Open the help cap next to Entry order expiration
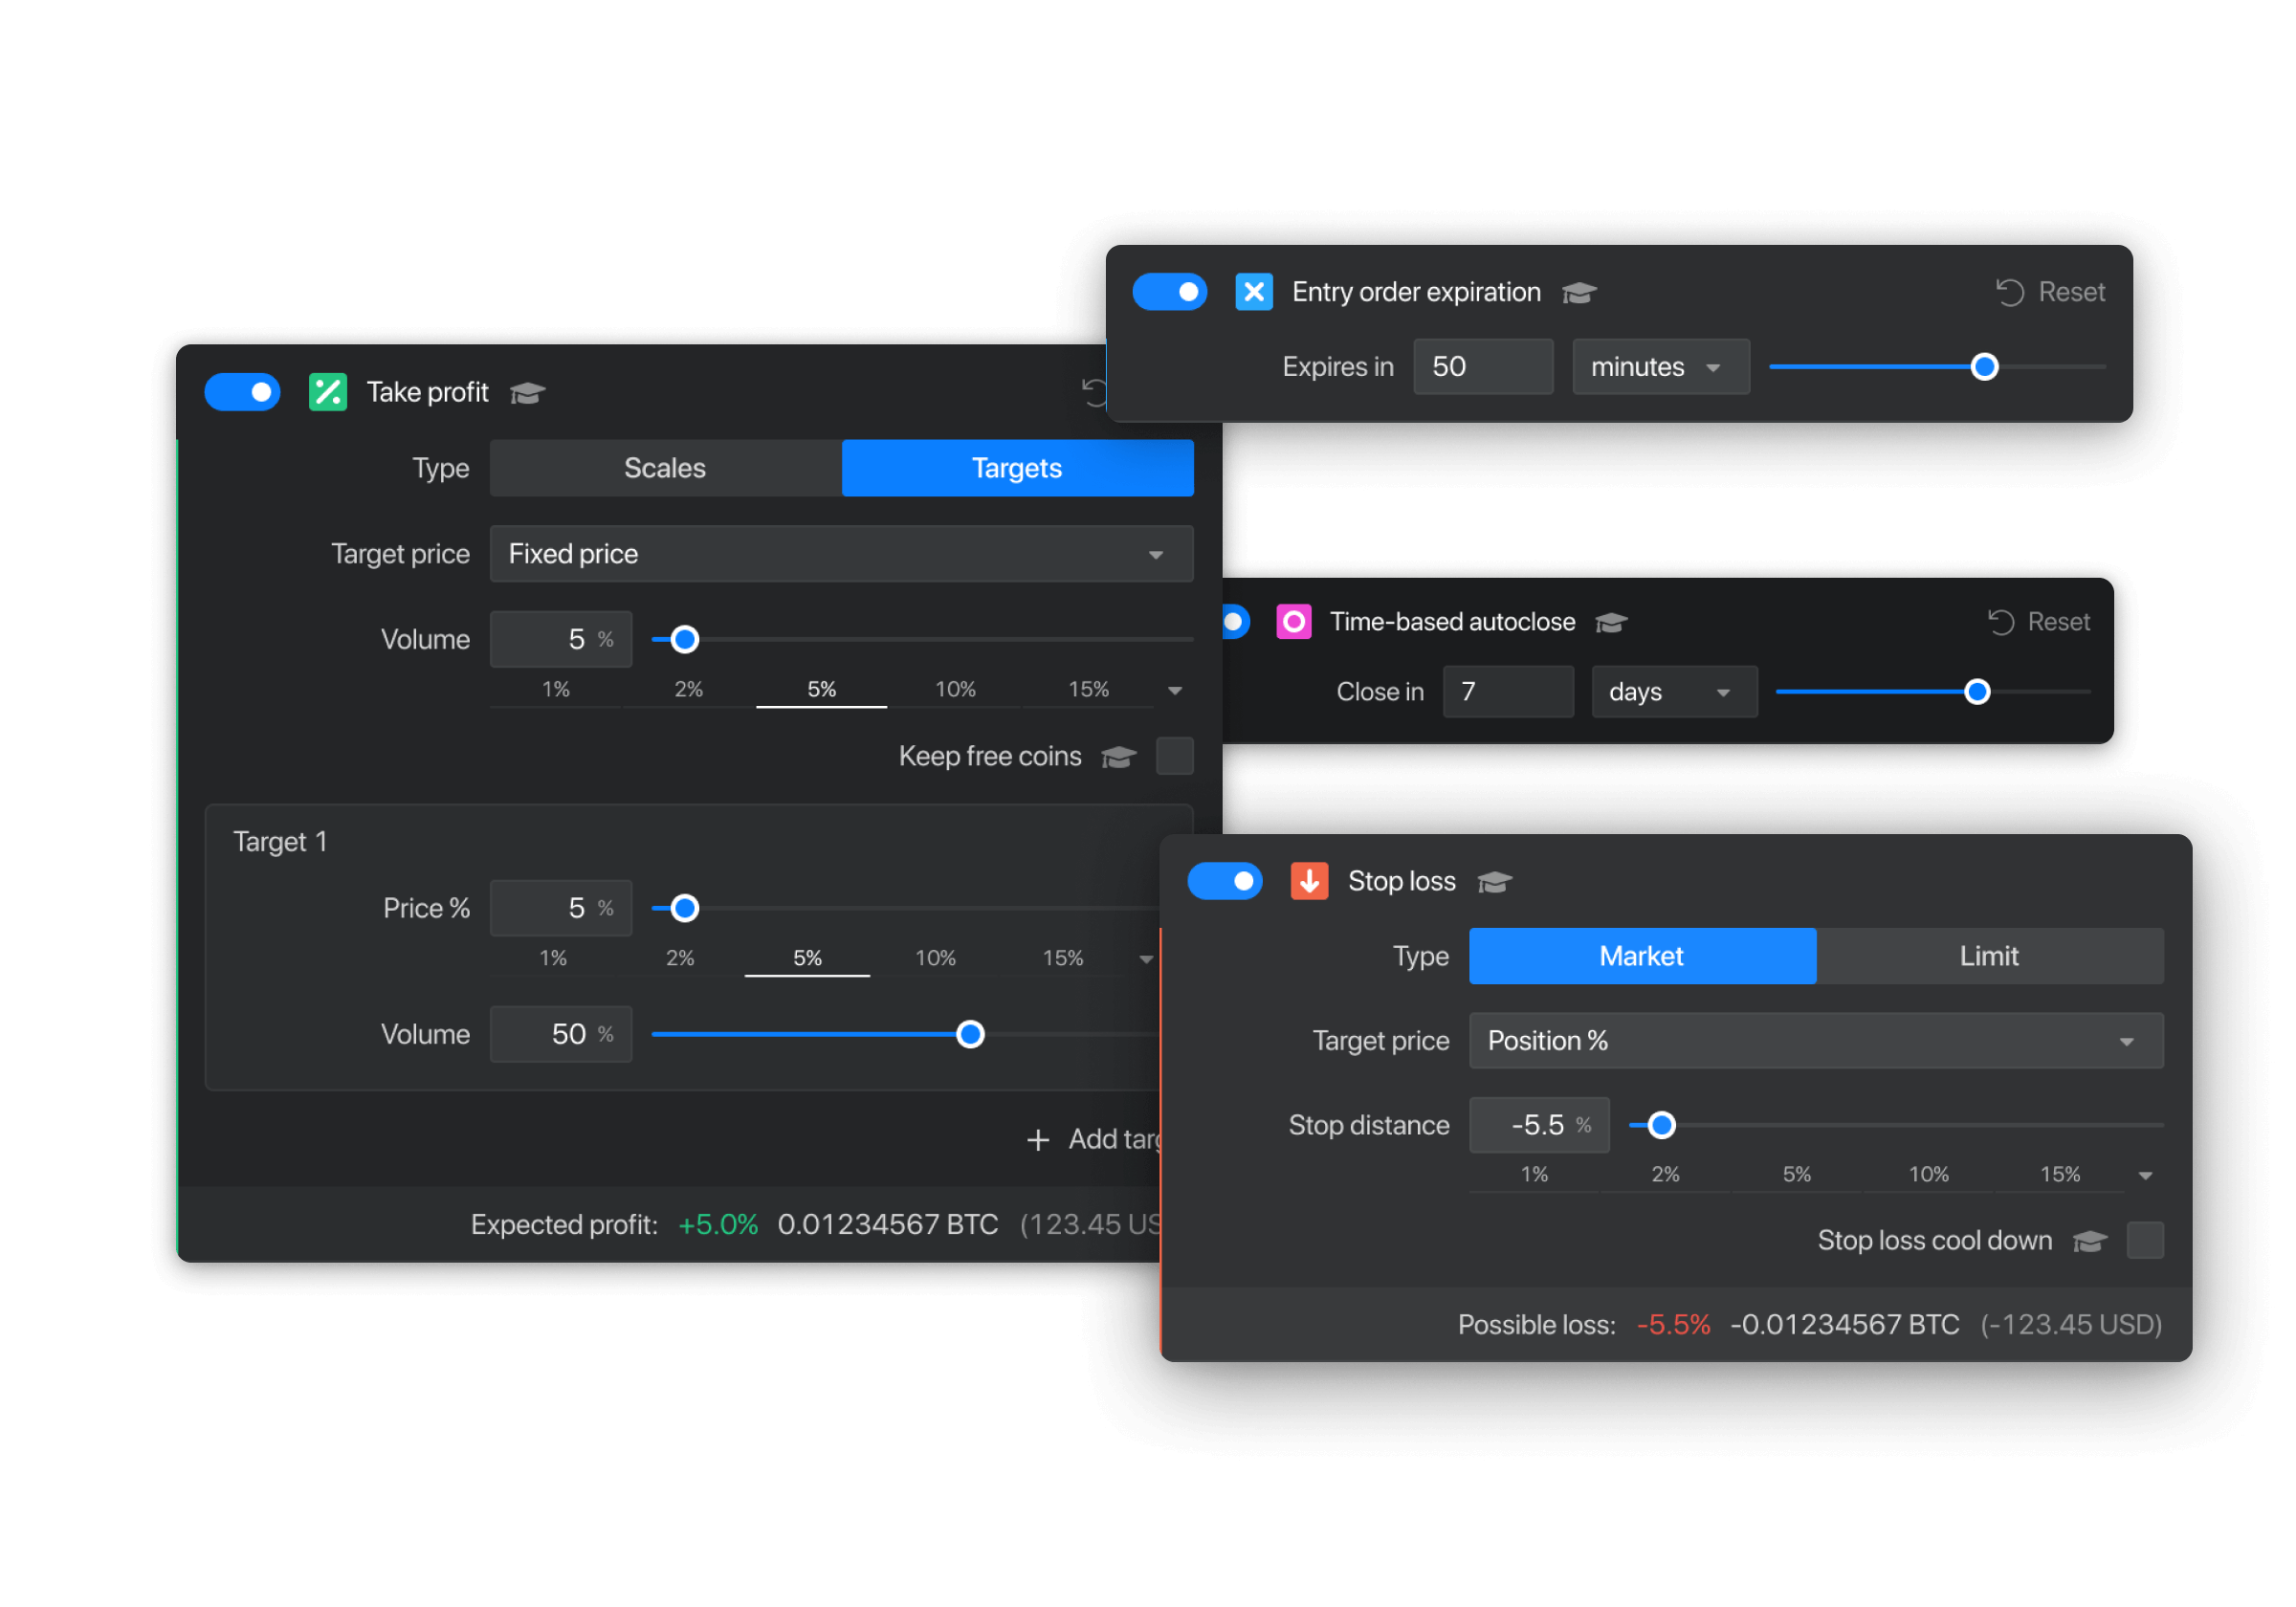 coord(1579,293)
